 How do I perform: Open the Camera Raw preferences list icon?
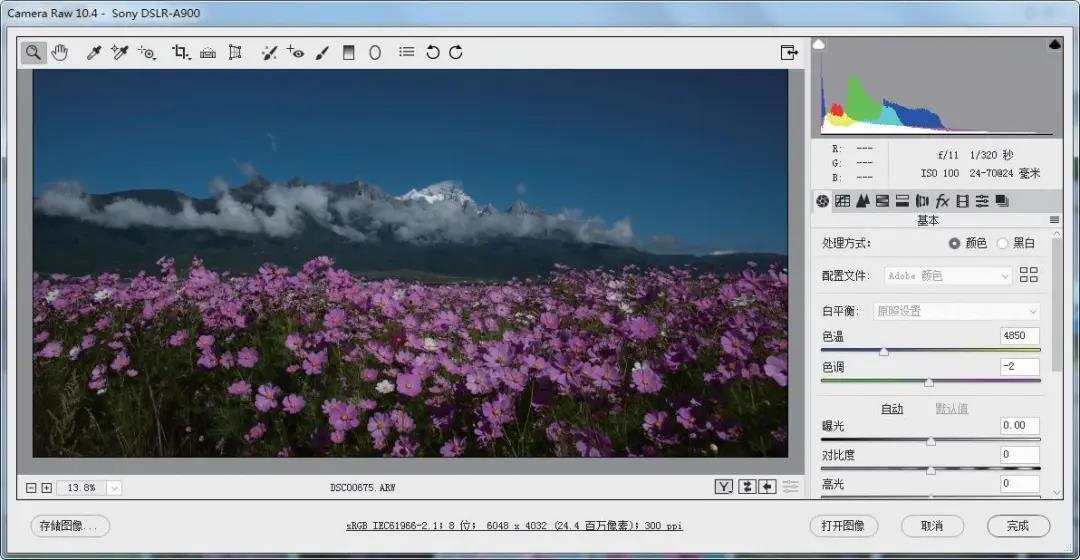(x=406, y=52)
